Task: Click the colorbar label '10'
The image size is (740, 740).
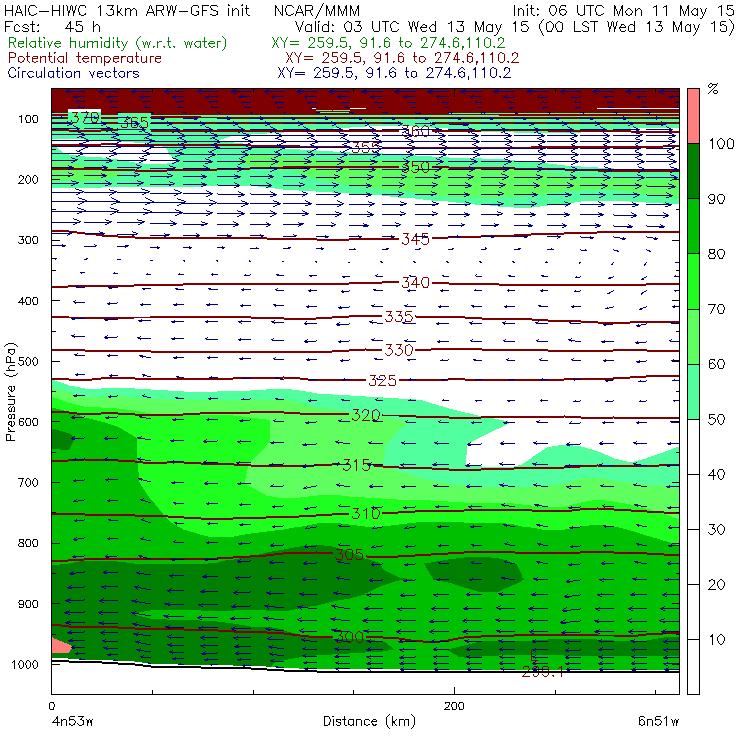Action: (716, 639)
